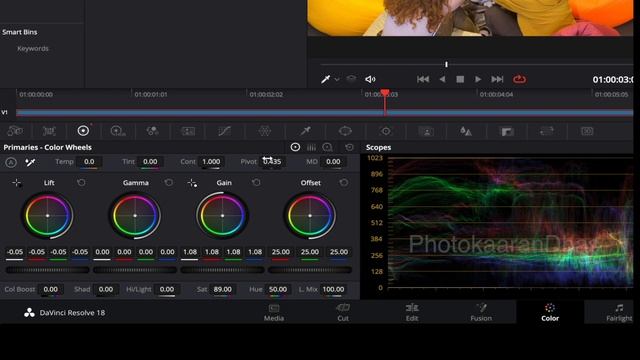Screen dimensions: 640x360
Task: Open the Camera Raw palette
Action: click(15, 131)
